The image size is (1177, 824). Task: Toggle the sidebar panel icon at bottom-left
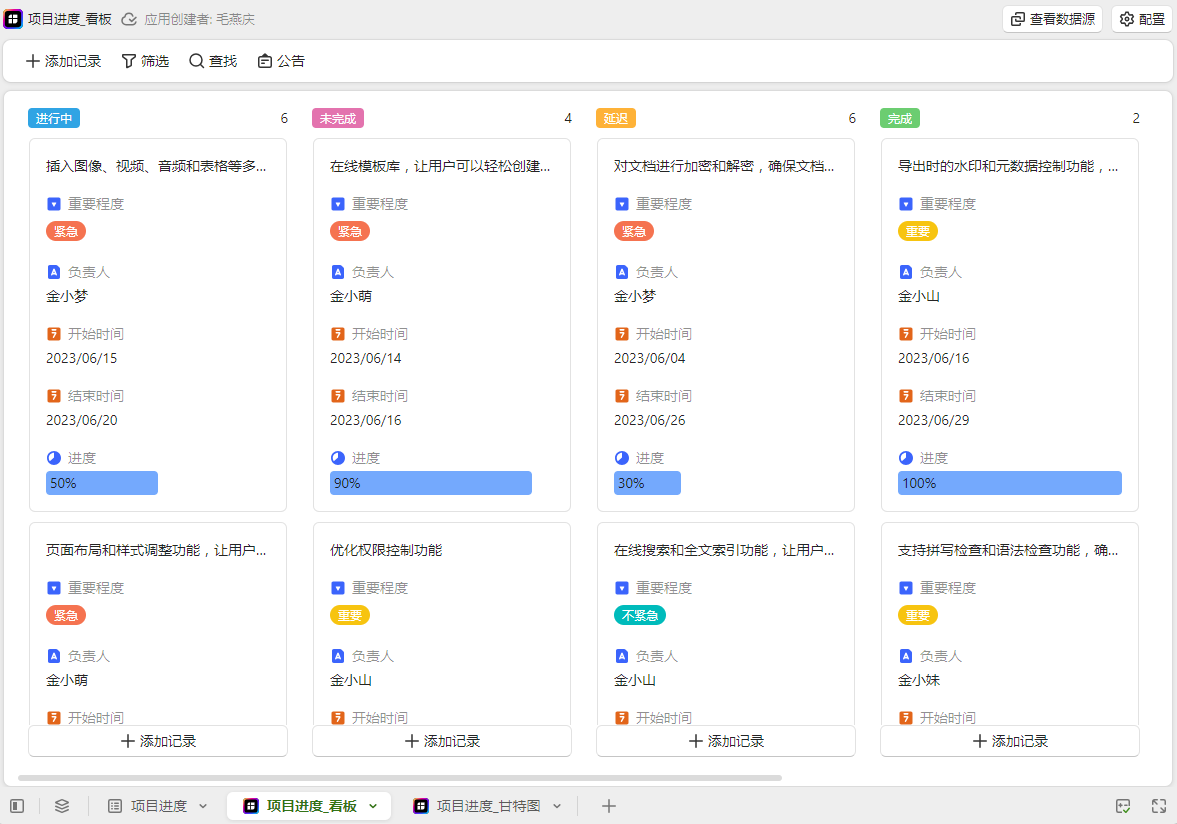click(x=17, y=806)
